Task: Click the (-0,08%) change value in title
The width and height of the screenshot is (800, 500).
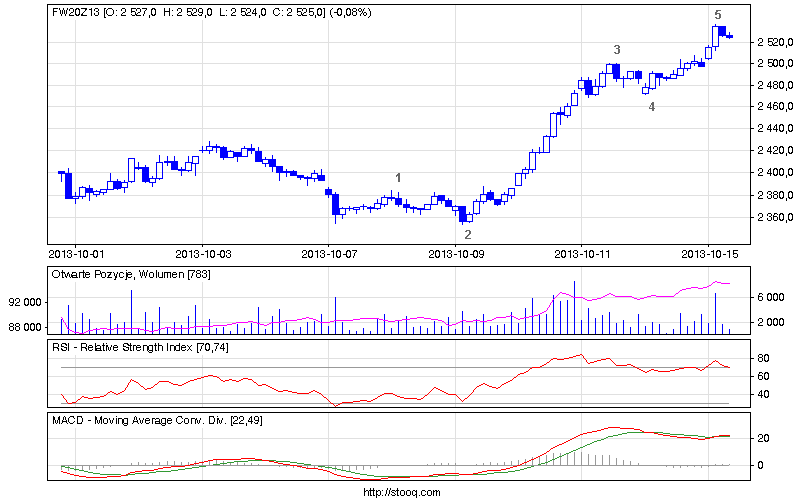Action: tap(351, 12)
